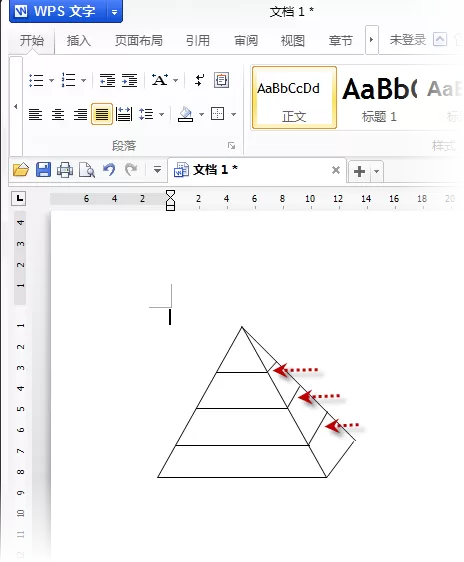Image resolution: width=464 pixels, height=562 pixels.
Task: Click the 未登录 login link
Action: tap(408, 39)
